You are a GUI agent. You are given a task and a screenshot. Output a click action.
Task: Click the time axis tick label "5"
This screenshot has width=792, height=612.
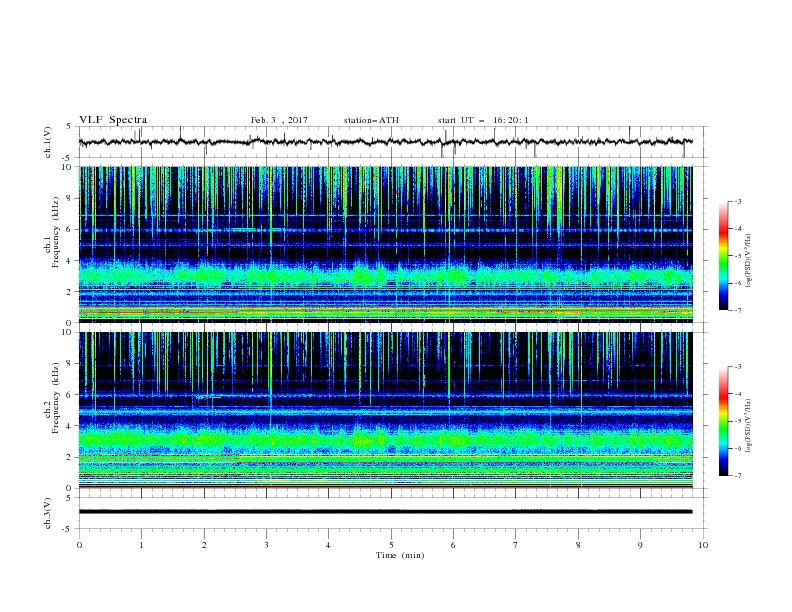pos(391,545)
